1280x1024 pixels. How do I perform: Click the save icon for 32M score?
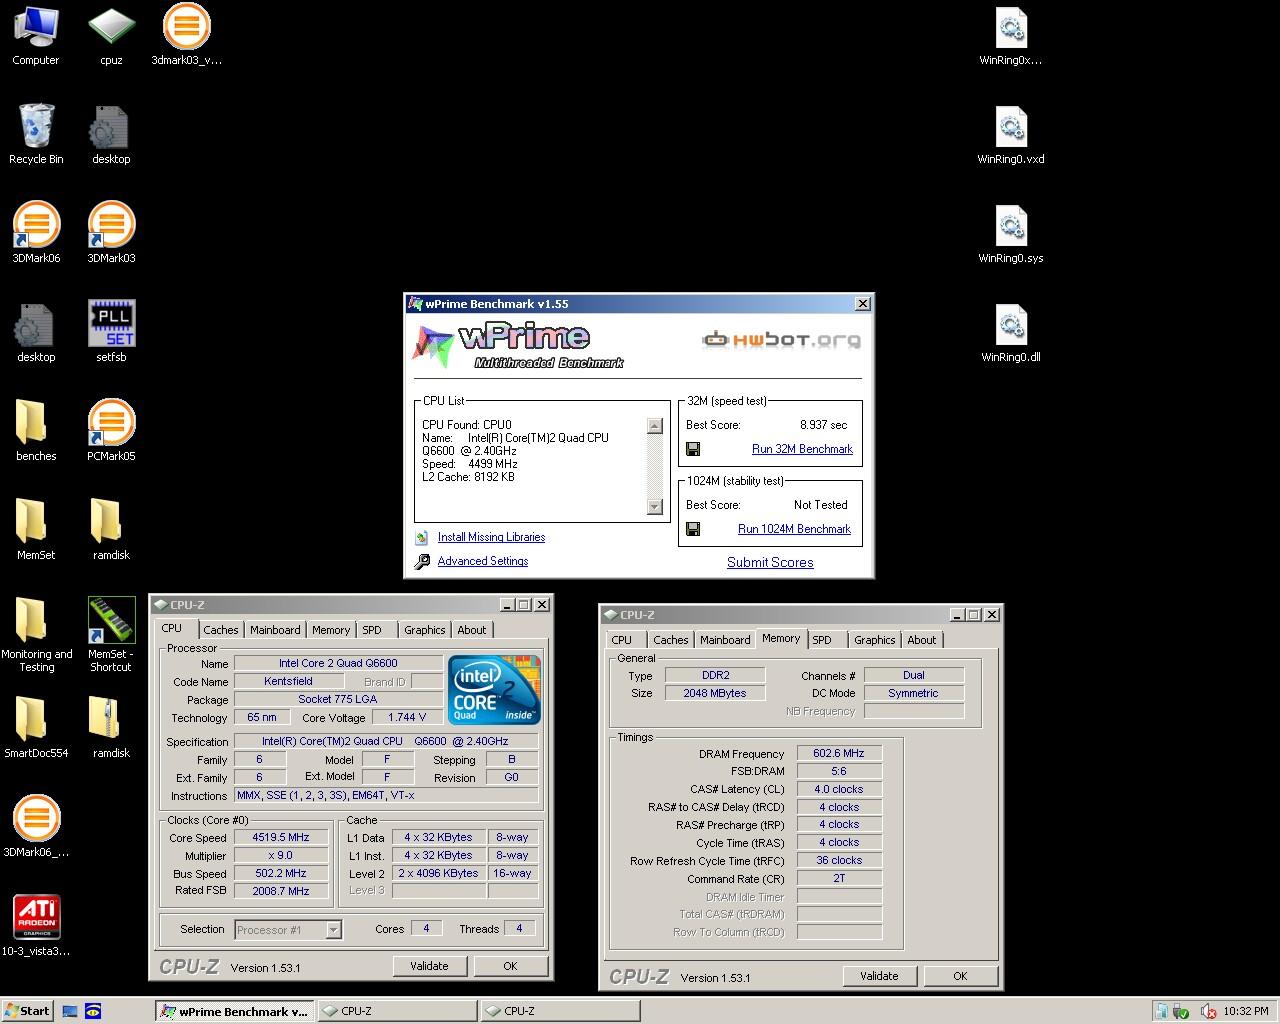[x=693, y=450]
